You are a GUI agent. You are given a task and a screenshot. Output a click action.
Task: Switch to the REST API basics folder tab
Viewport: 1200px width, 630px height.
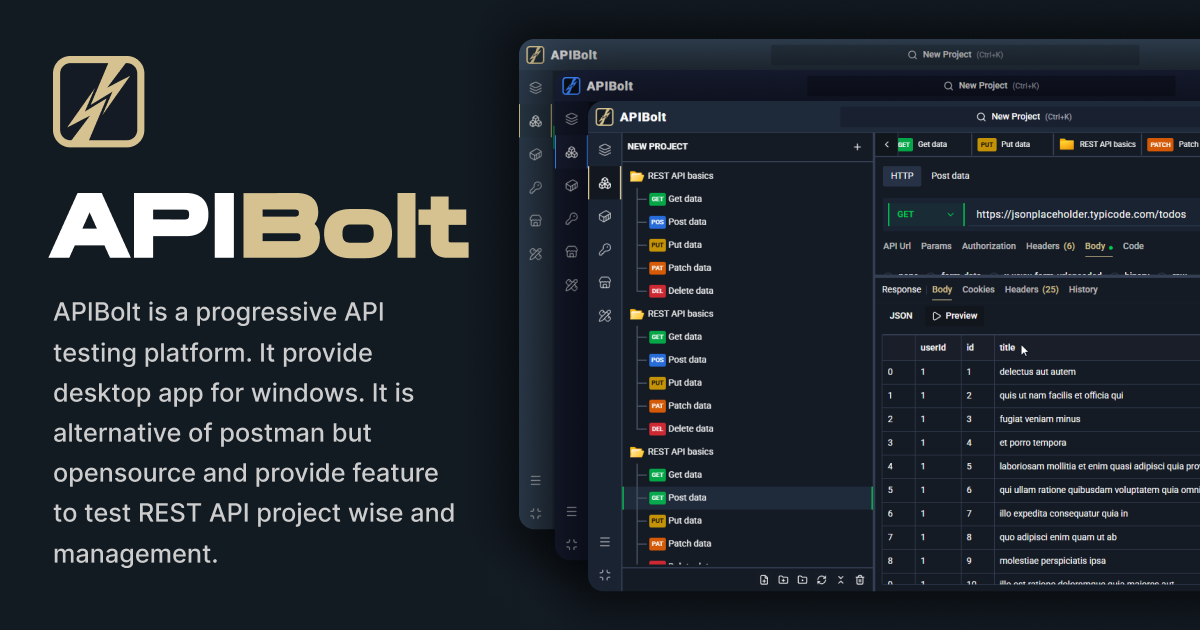click(x=1097, y=145)
